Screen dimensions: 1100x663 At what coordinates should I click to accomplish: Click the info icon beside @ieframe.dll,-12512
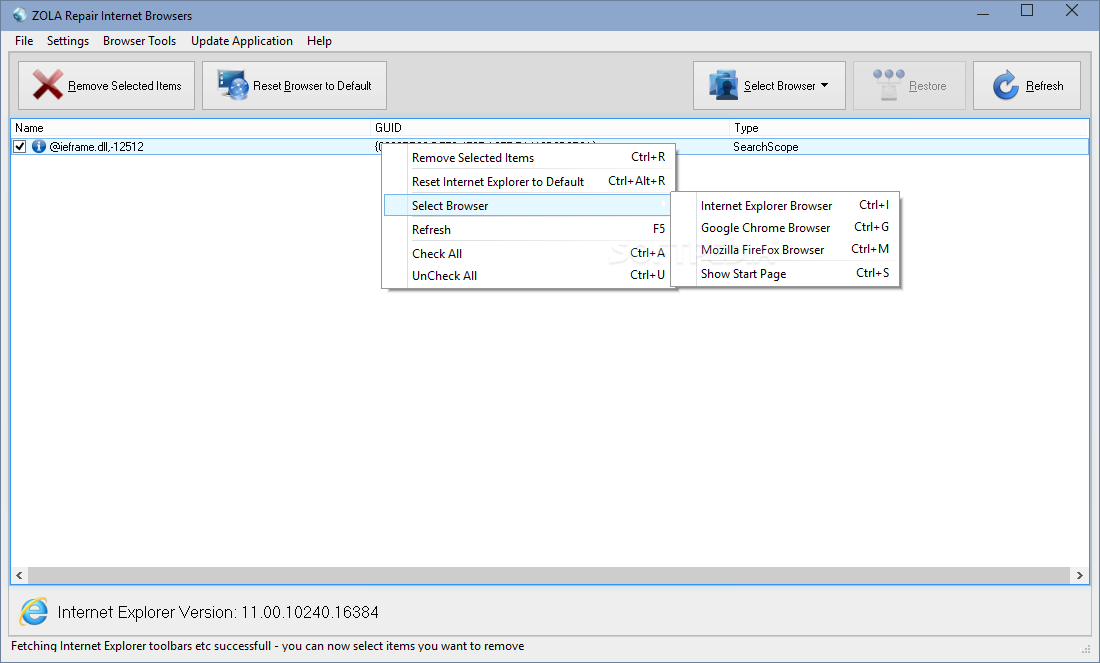pyautogui.click(x=39, y=147)
